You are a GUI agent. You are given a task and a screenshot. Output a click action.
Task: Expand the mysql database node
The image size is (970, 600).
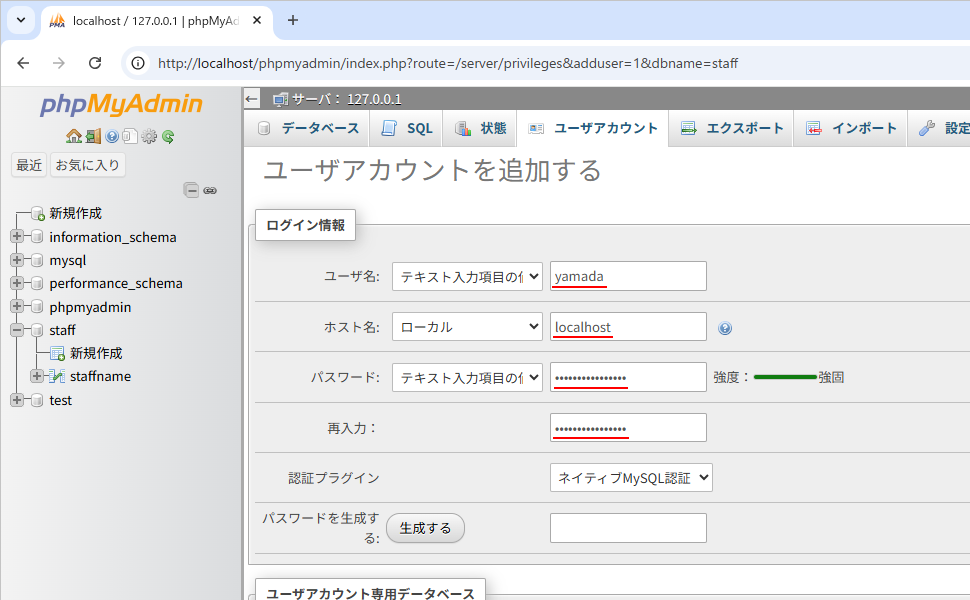(17, 259)
